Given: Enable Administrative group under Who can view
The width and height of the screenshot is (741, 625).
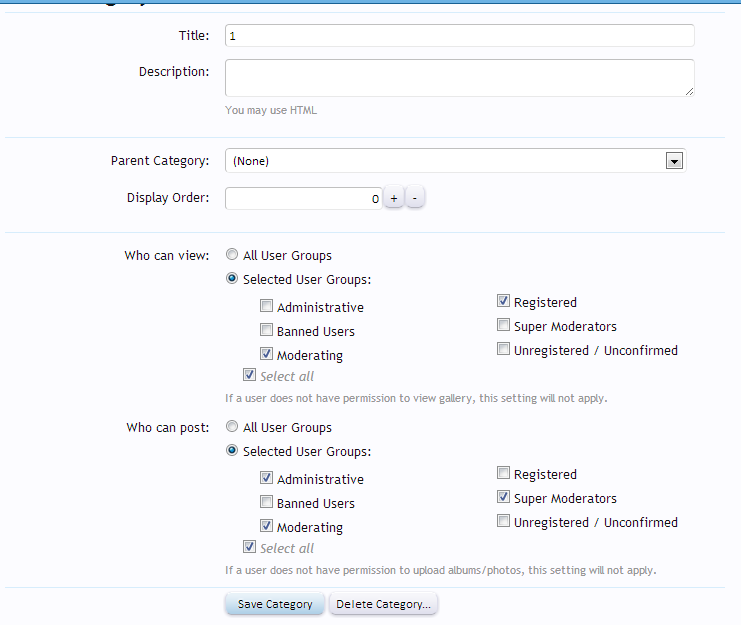Looking at the screenshot, I should click(266, 307).
